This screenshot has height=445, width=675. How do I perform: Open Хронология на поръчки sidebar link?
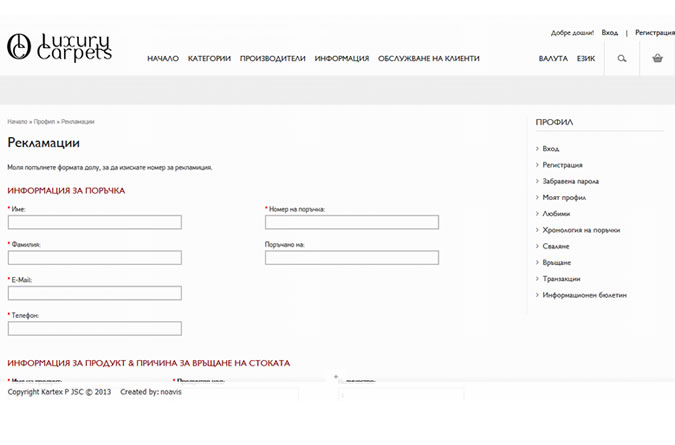(x=581, y=230)
